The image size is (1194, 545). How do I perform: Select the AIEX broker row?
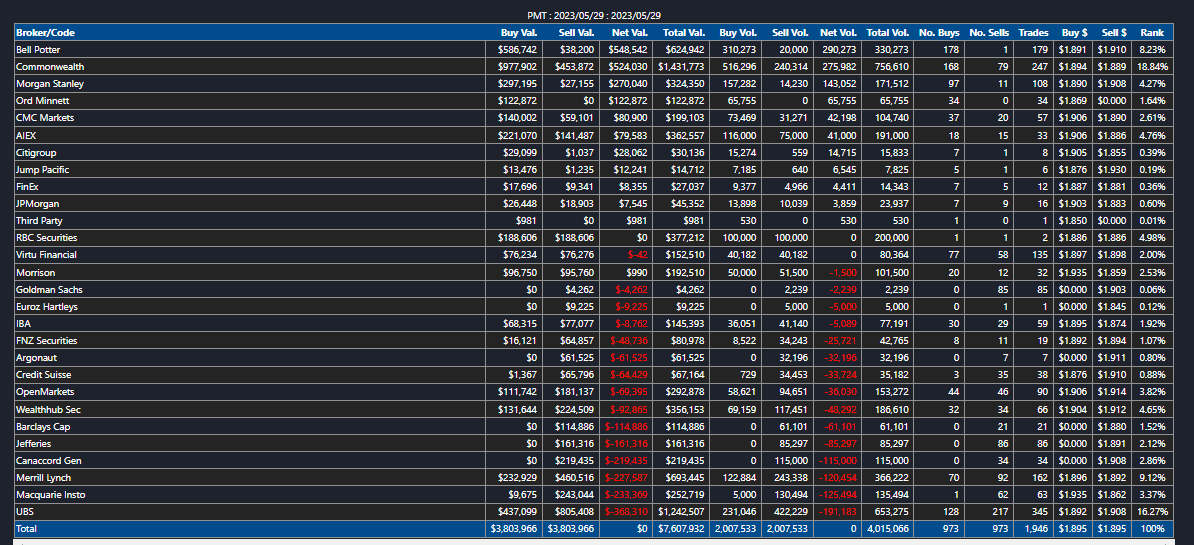(x=596, y=135)
